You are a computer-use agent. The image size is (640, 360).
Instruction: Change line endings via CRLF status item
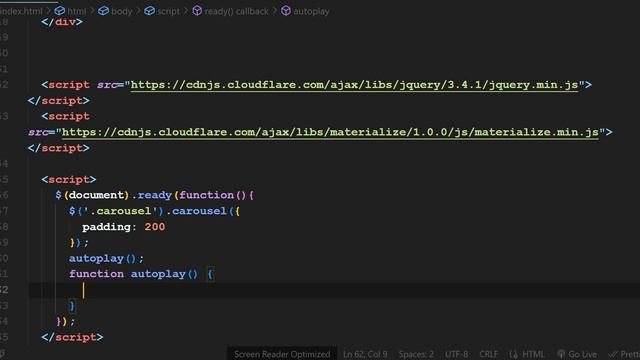coord(488,354)
